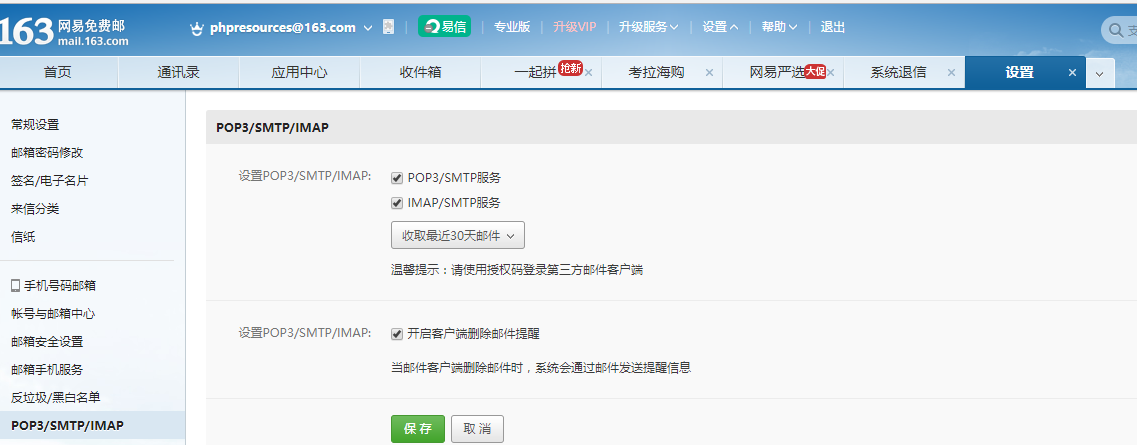Close the 考拉海购 tab
Image resolution: width=1137 pixels, height=445 pixels.
(709, 73)
